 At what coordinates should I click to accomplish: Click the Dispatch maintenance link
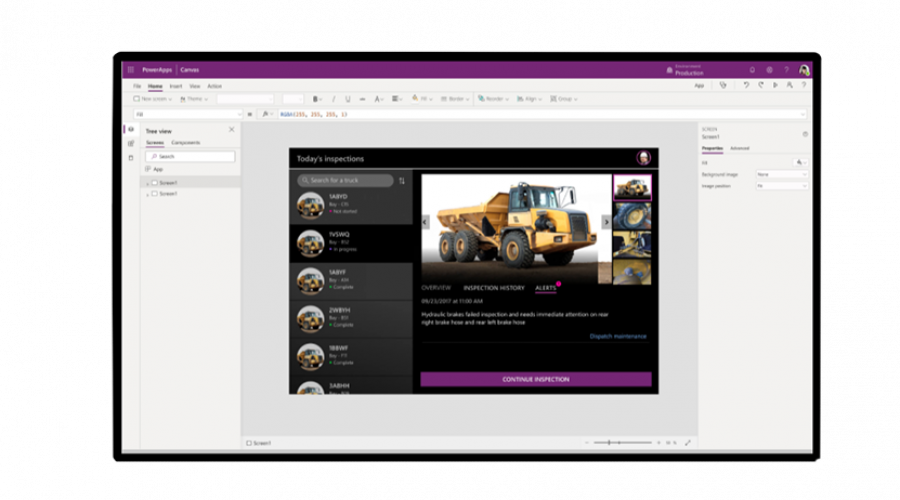(x=618, y=336)
